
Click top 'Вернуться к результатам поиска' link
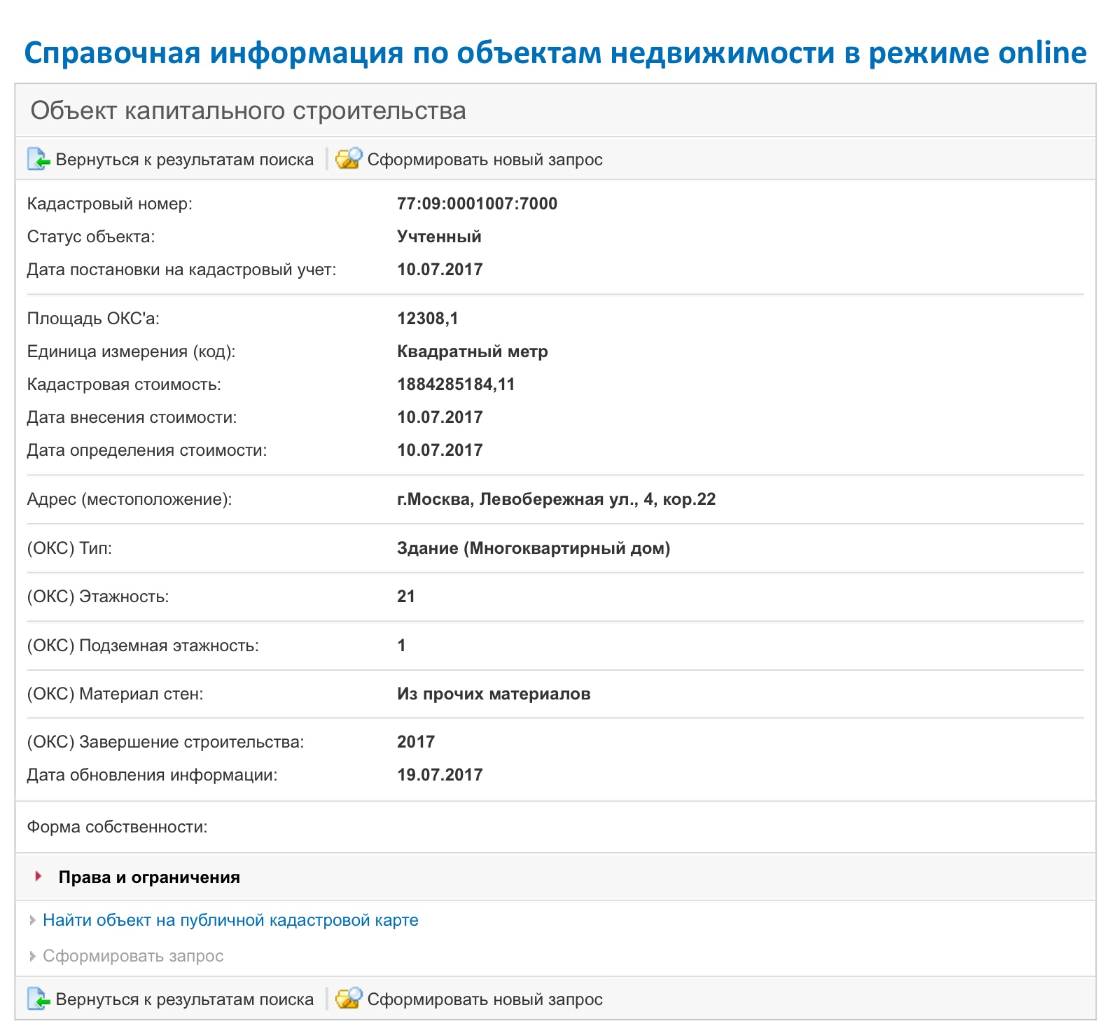[184, 159]
